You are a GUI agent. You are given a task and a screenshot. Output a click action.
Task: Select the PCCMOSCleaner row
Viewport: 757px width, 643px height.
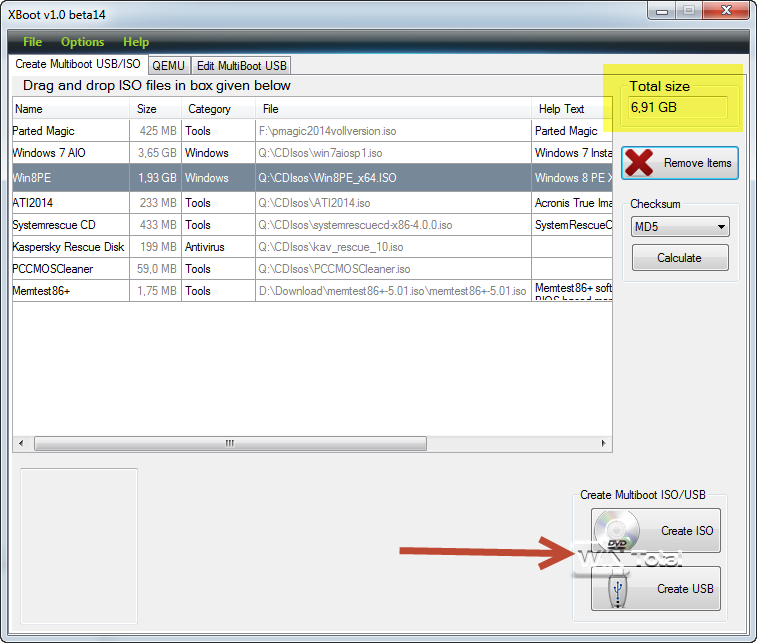tap(312, 269)
